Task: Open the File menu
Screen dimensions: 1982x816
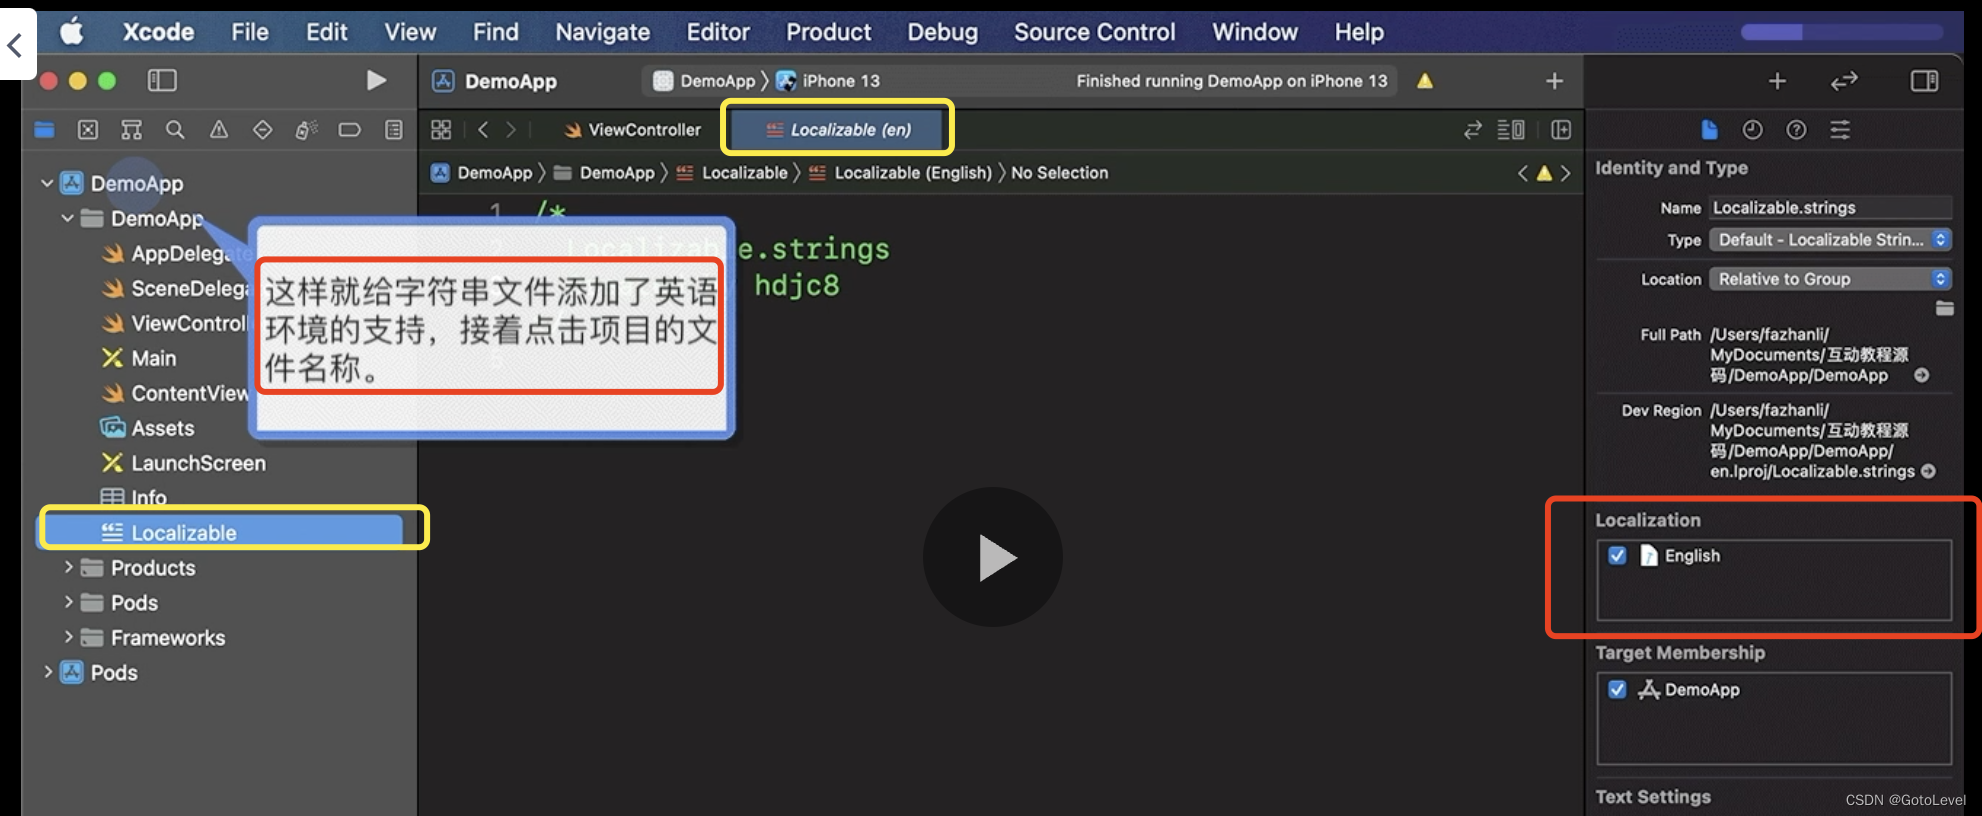Action: pyautogui.click(x=250, y=32)
